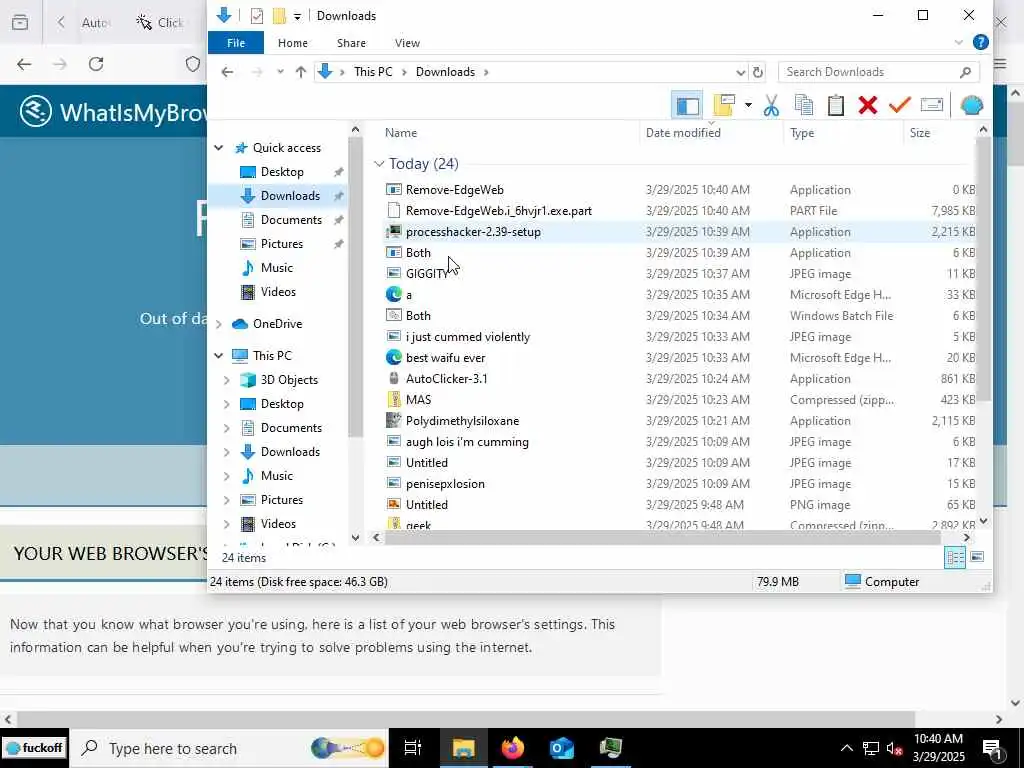Image resolution: width=1024 pixels, height=768 pixels.
Task: Click the file list horizontal scrollbar
Action: click(662, 537)
